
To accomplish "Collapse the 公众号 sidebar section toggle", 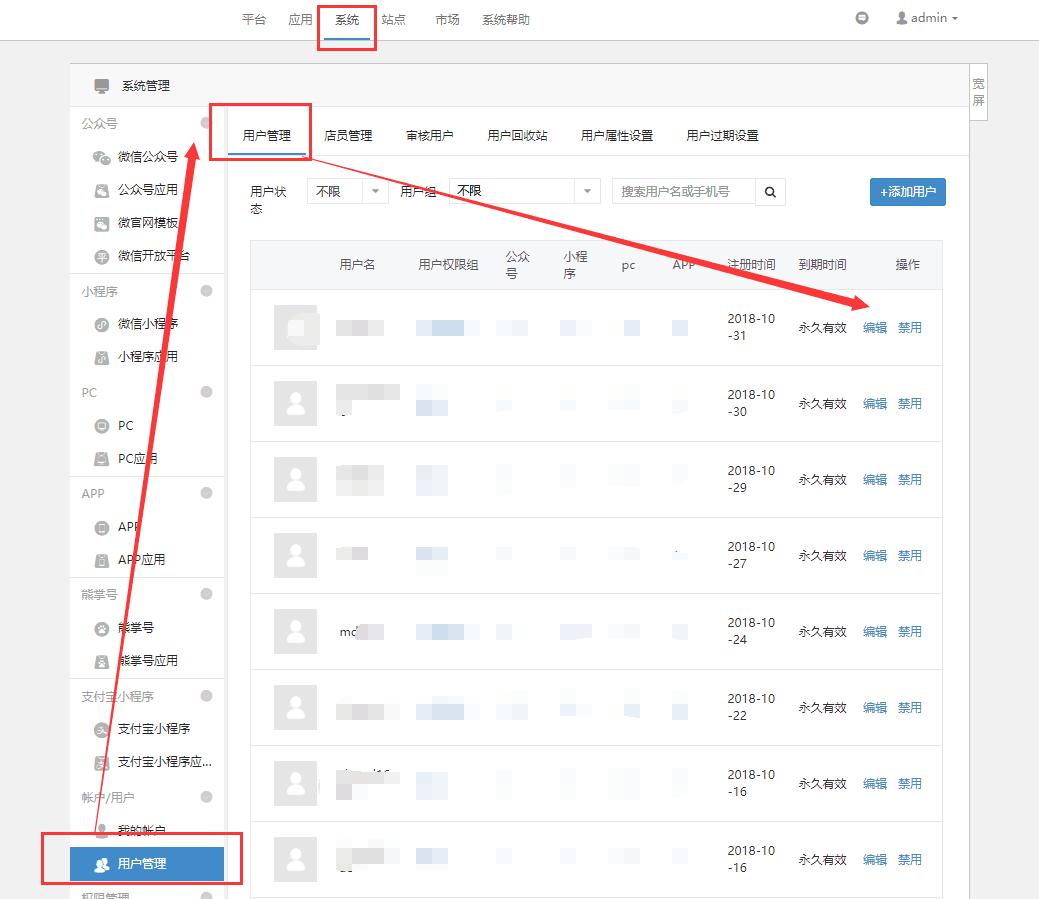I will [206, 123].
